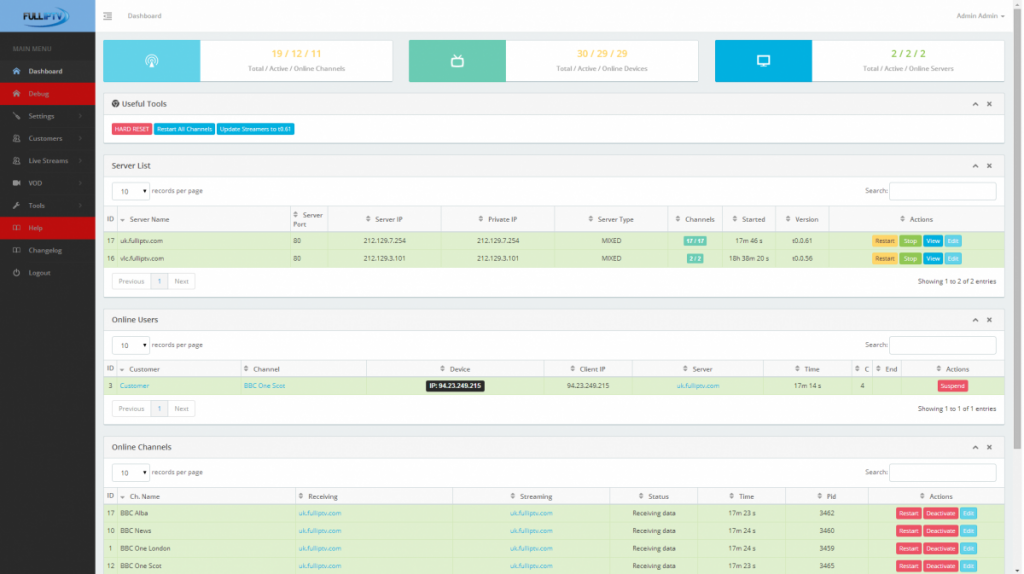Close the Online Channels panel

click(989, 448)
